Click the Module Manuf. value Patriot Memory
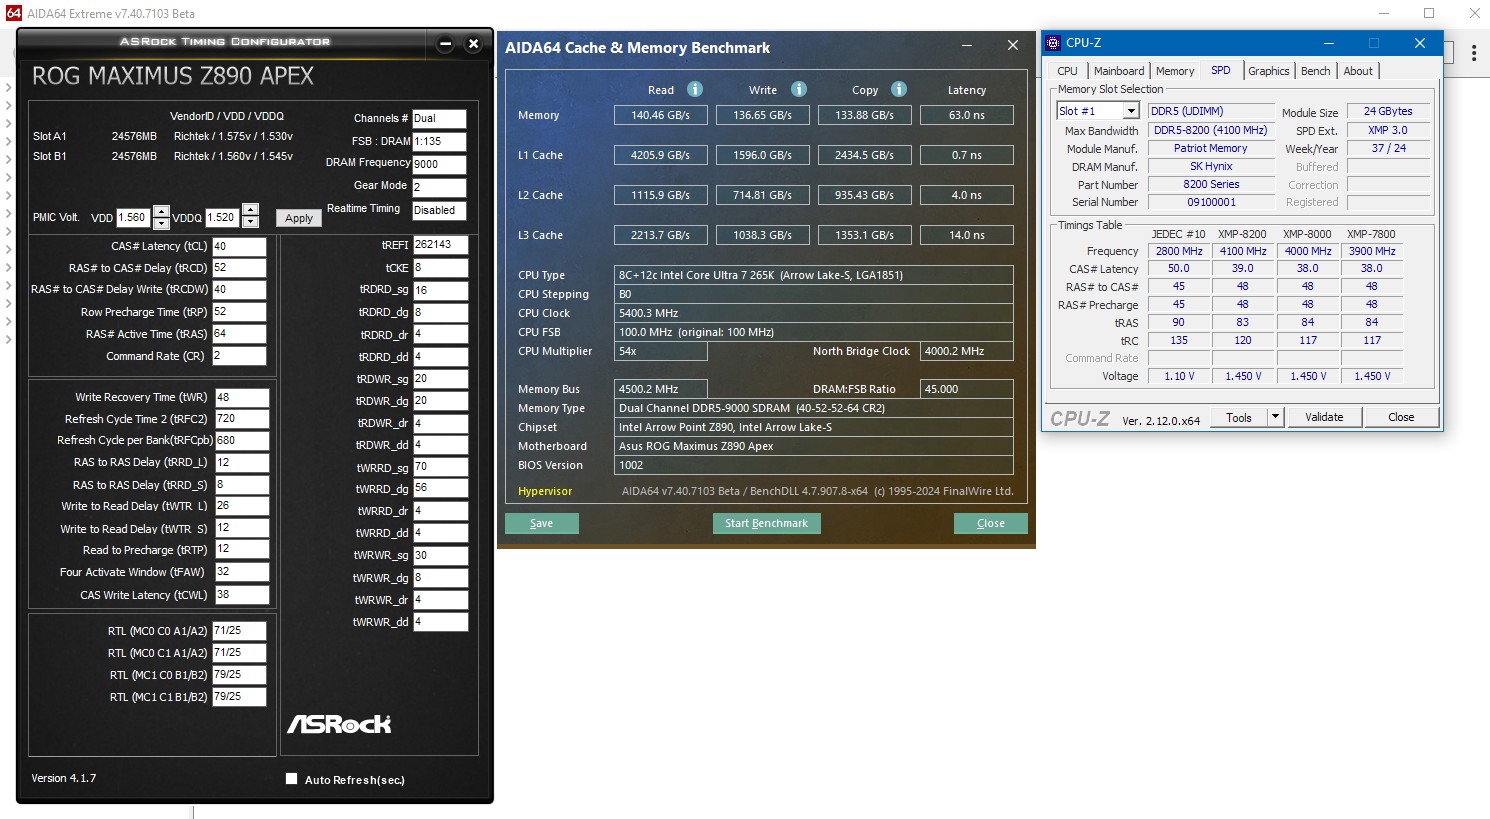Screen dimensions: 1490x819 click(x=1211, y=148)
